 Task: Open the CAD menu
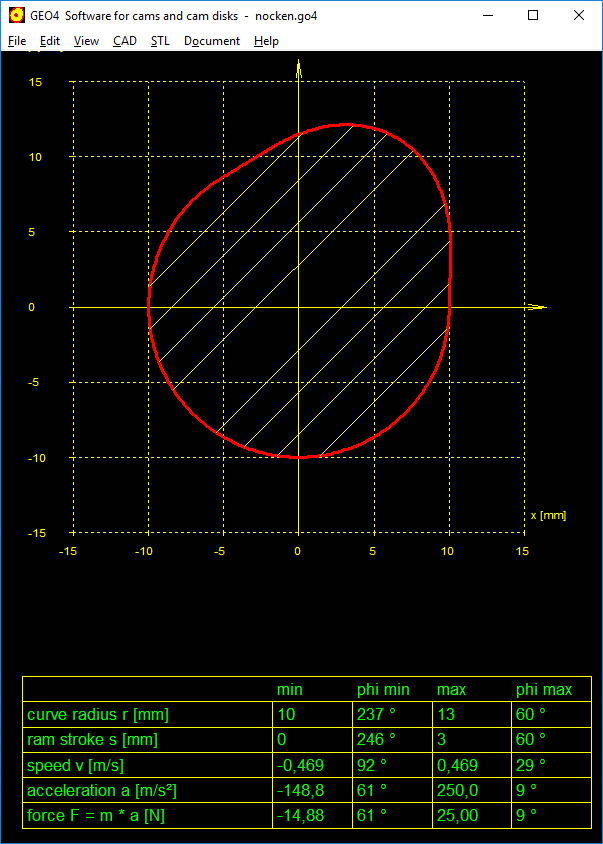pyautogui.click(x=125, y=41)
